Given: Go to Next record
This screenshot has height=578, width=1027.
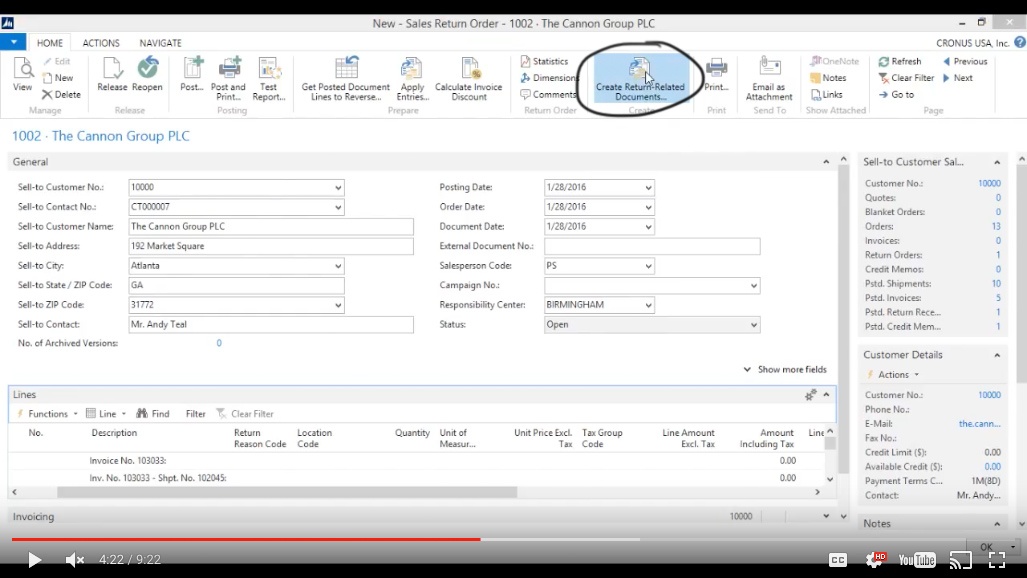Looking at the screenshot, I should (x=958, y=77).
